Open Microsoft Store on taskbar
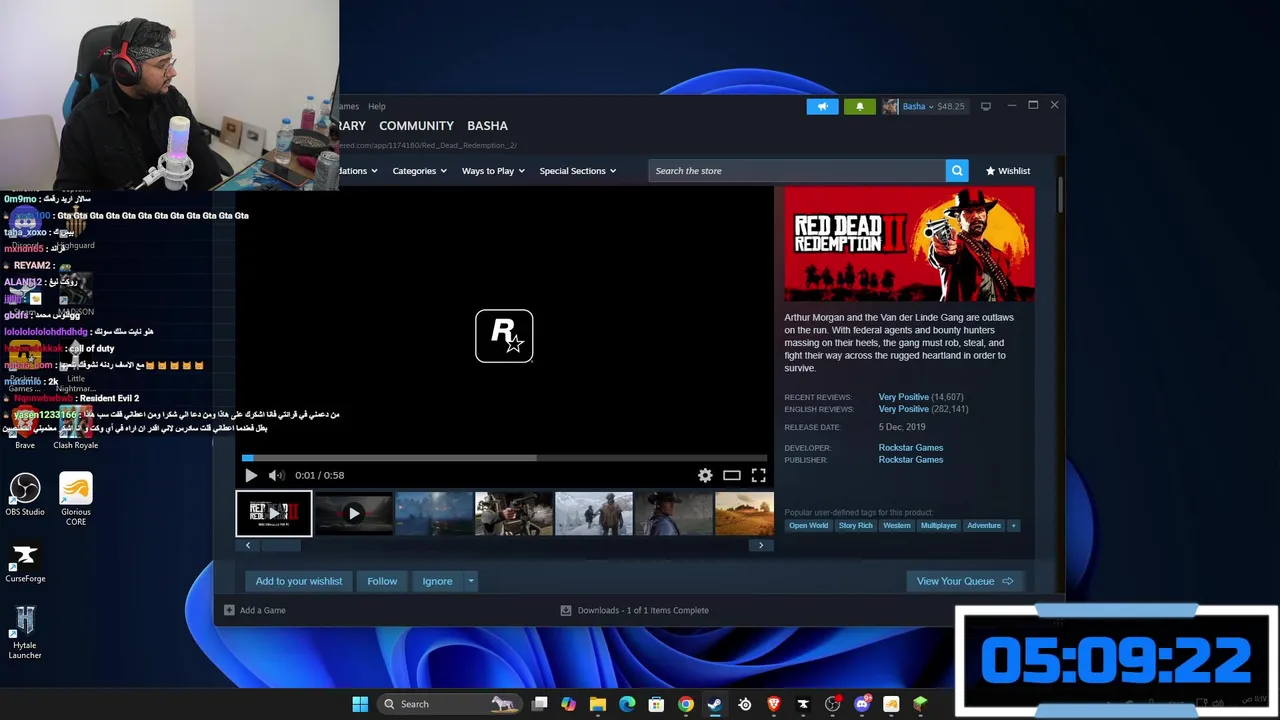1280x720 pixels. 656,704
